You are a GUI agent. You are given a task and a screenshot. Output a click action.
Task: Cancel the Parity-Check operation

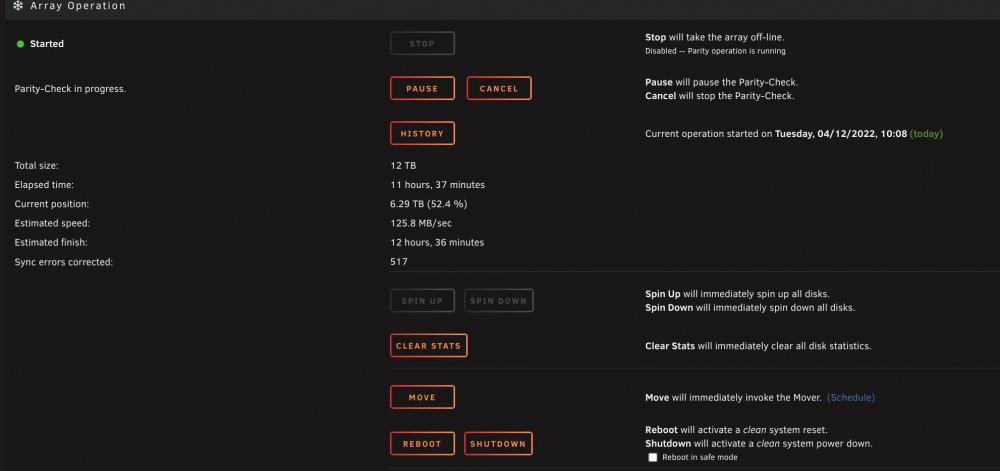499,89
